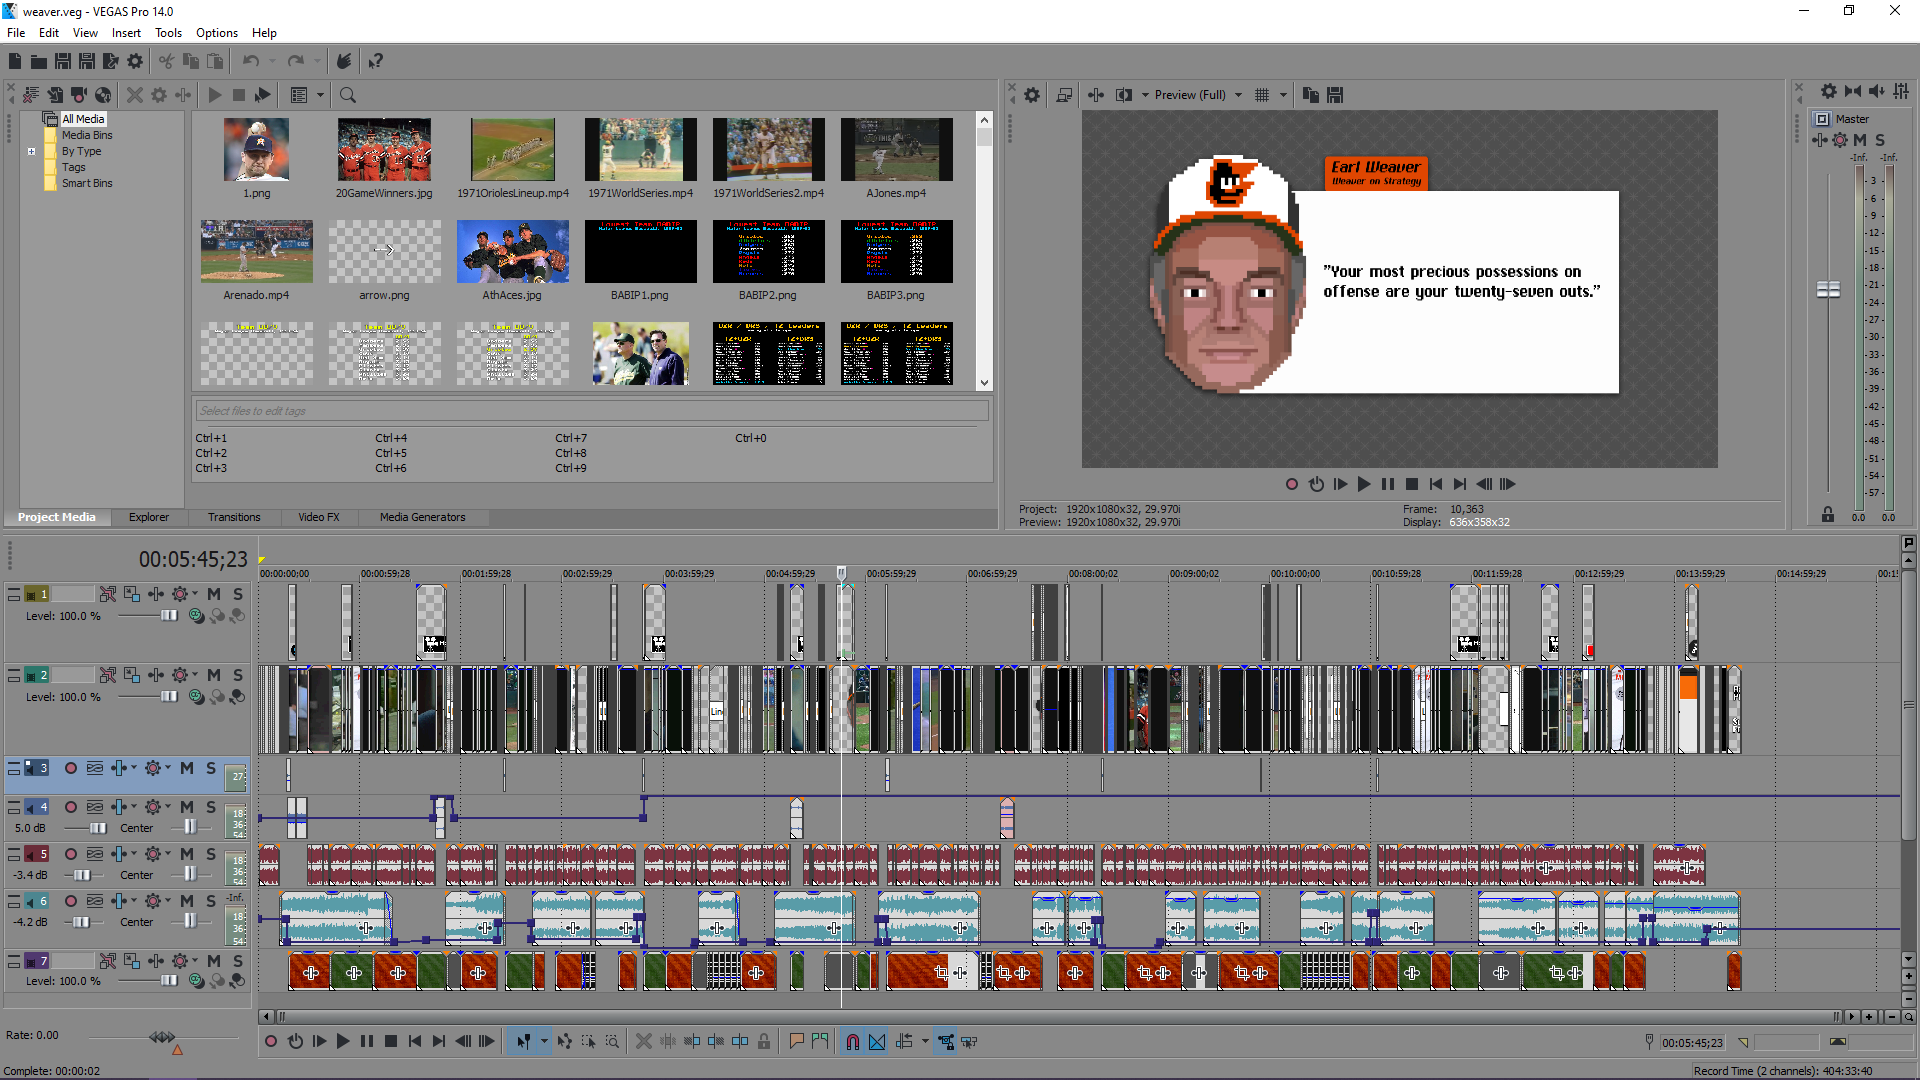Undo the last action
This screenshot has height=1080, width=1920.
(250, 62)
